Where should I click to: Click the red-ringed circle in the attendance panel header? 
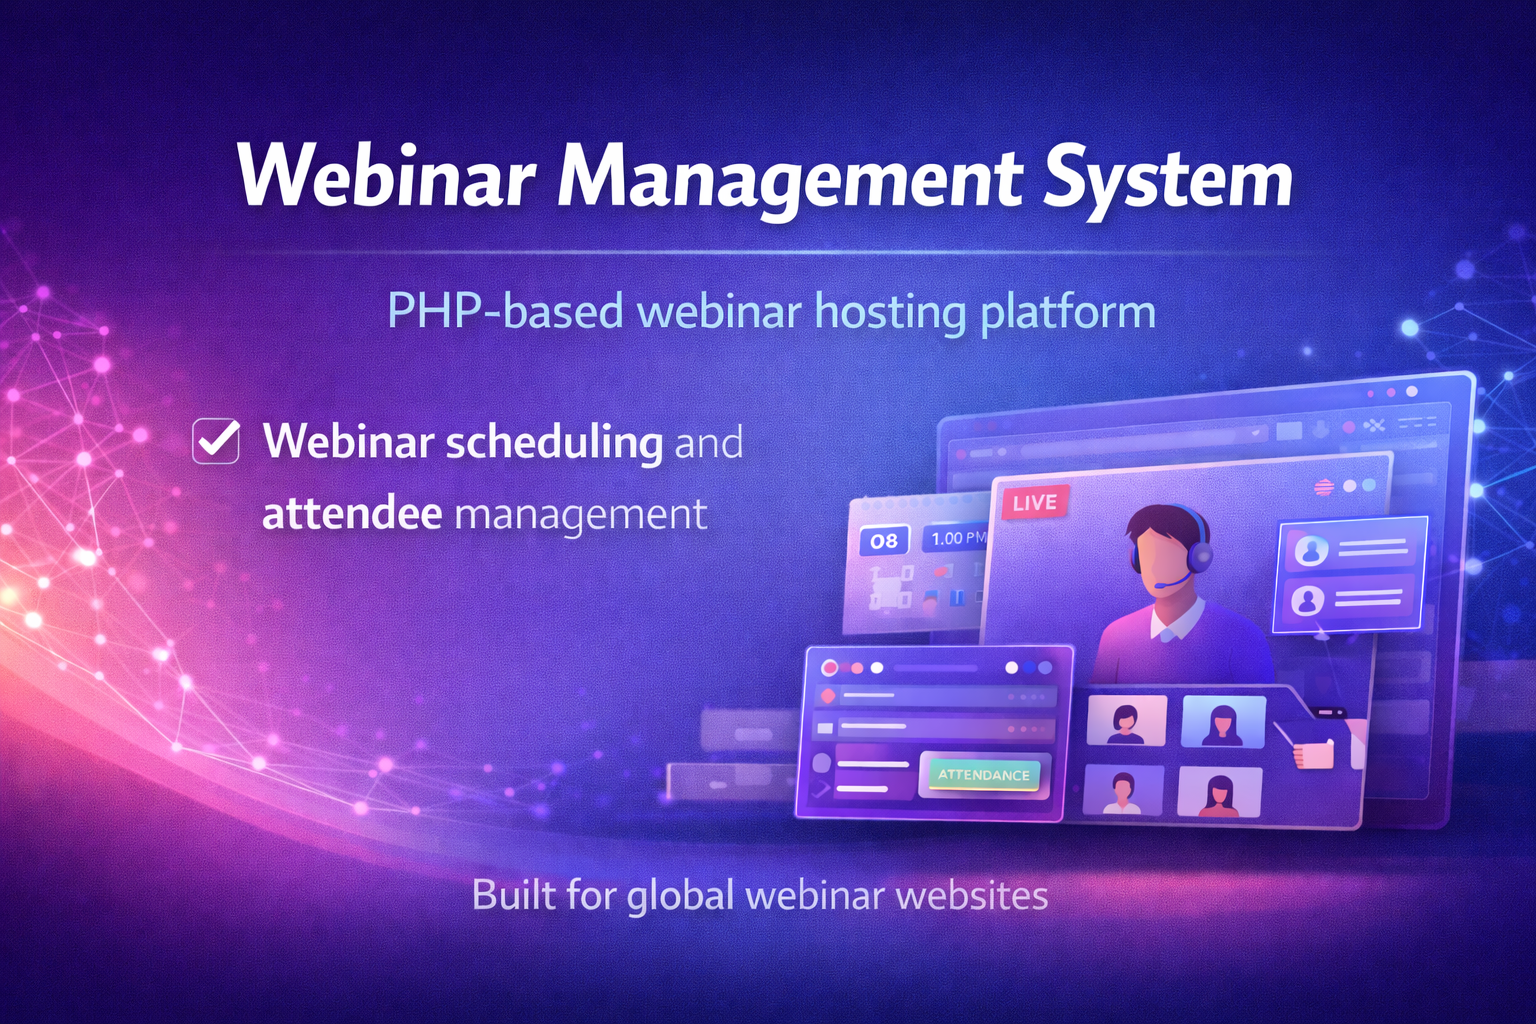(829, 667)
